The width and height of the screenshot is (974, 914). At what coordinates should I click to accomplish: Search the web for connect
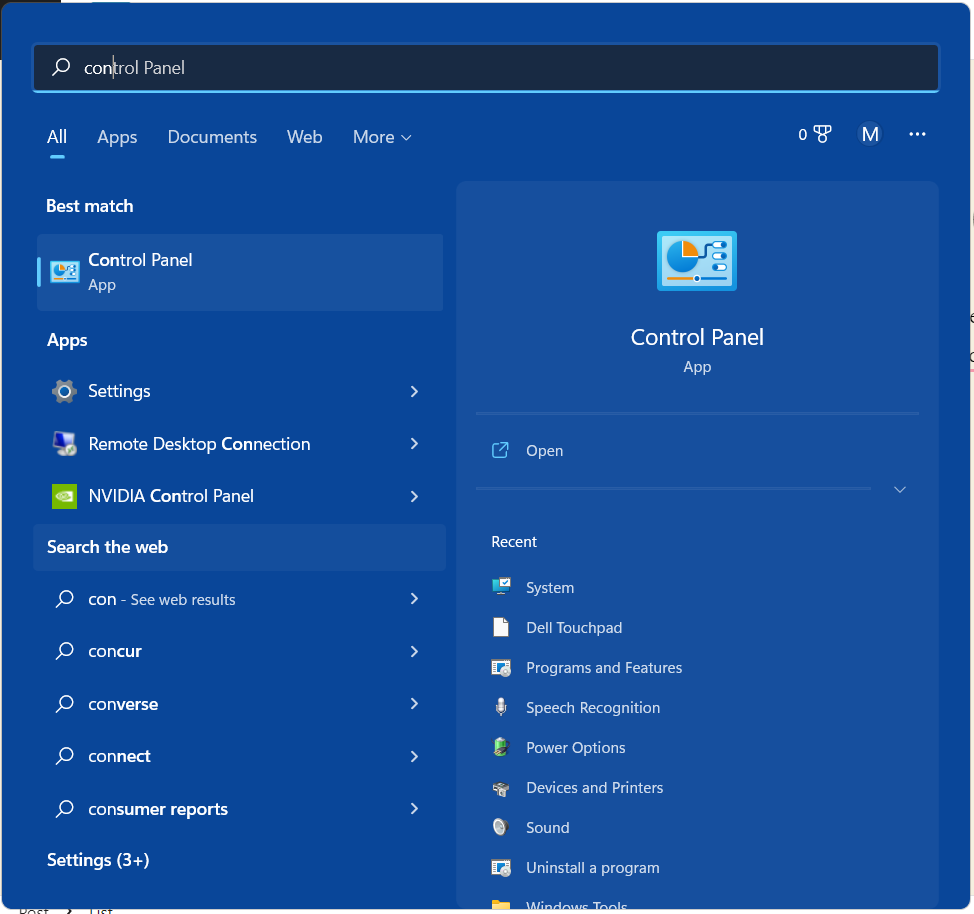(240, 756)
